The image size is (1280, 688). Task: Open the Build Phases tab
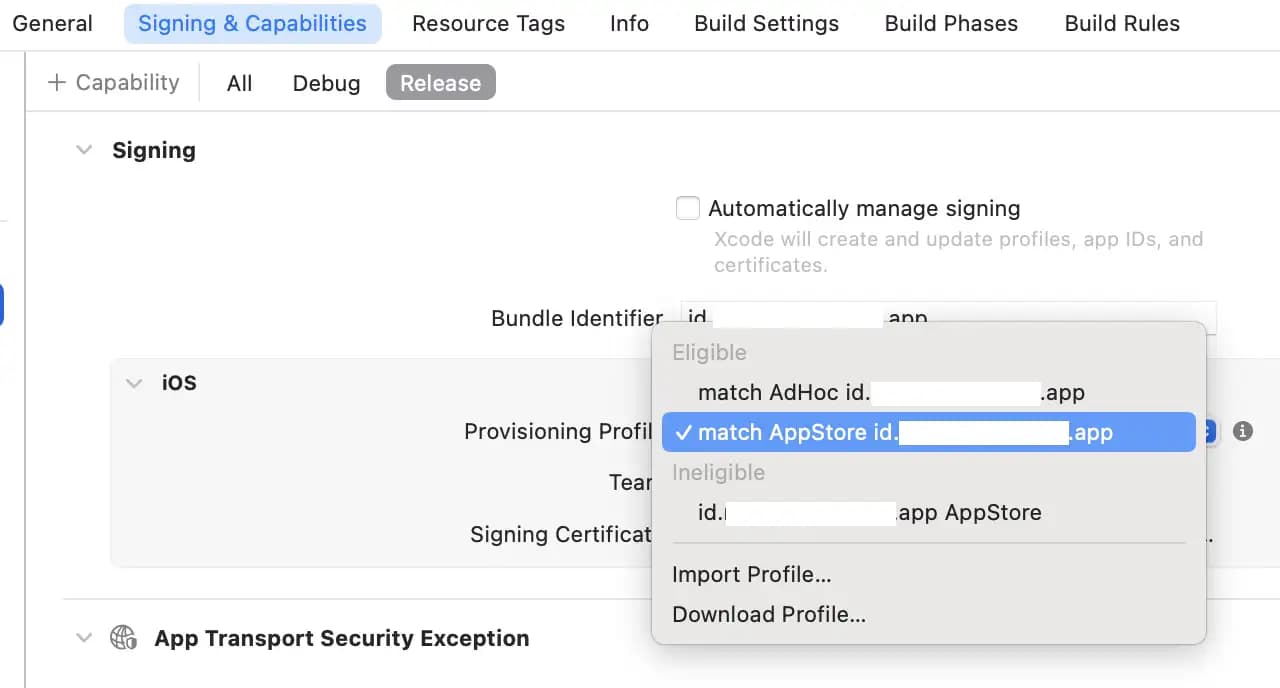[951, 23]
